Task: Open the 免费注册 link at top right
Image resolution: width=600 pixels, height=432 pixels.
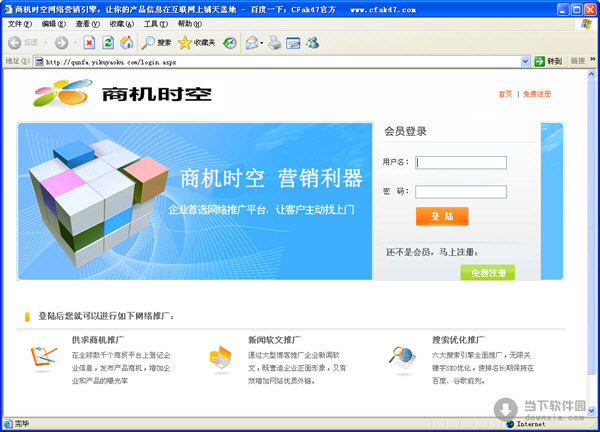Action: pos(537,94)
